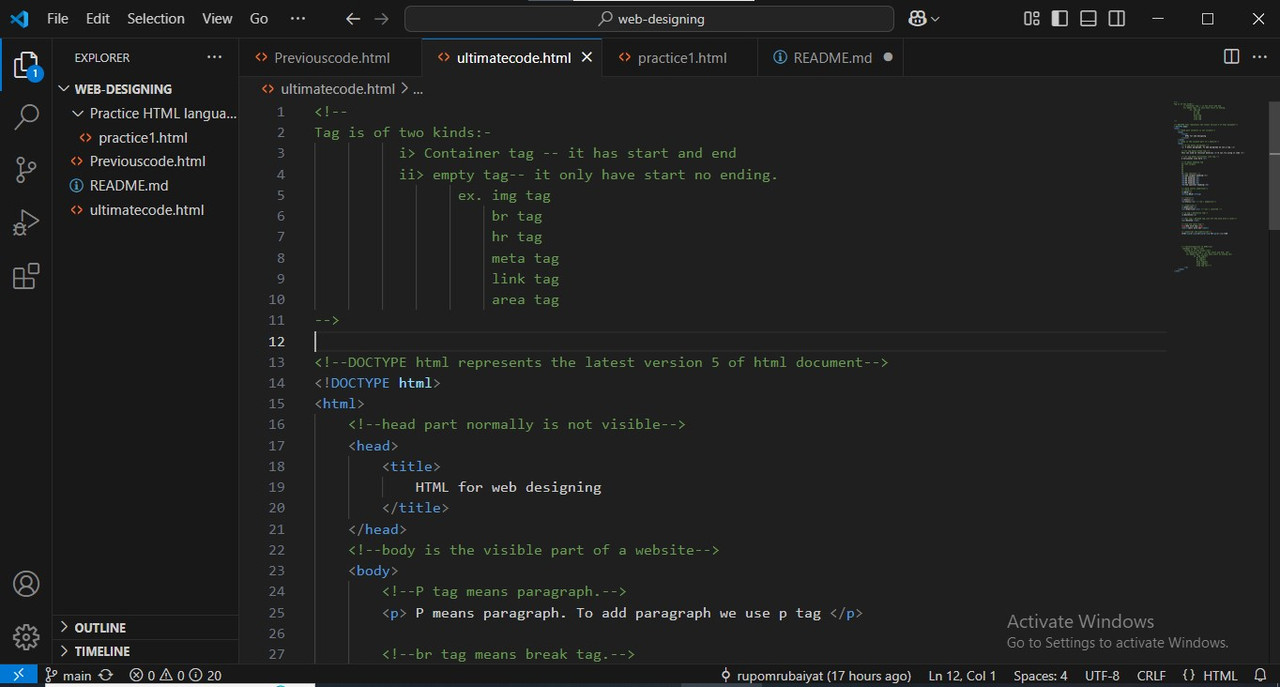
Task: Collapse the WEB-DESIGNING folder section
Action: point(146,89)
